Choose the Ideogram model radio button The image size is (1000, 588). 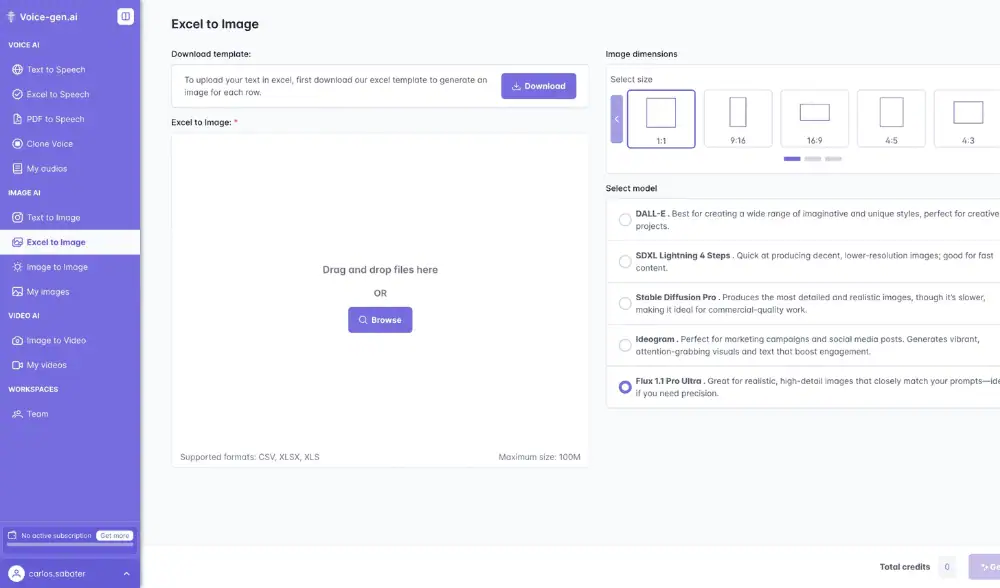[625, 345]
